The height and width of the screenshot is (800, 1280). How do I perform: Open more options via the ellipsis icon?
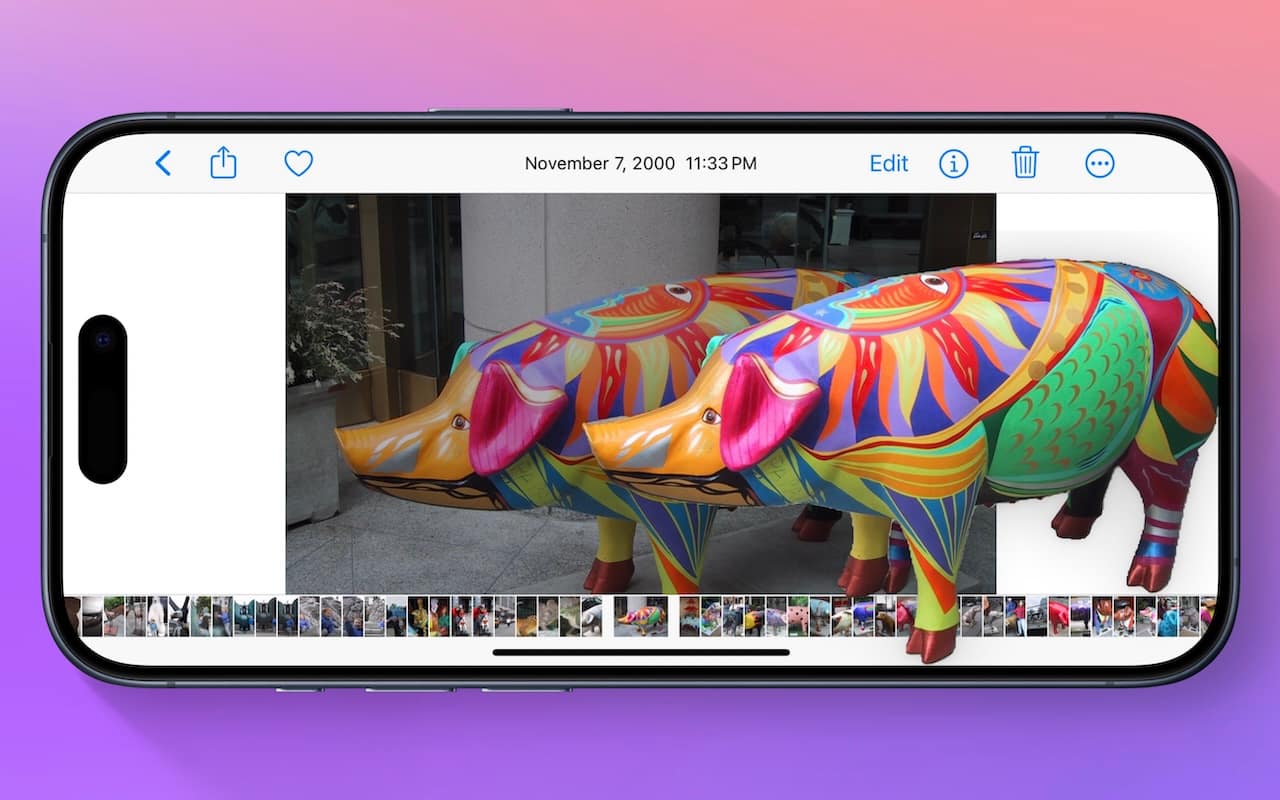(x=1099, y=163)
